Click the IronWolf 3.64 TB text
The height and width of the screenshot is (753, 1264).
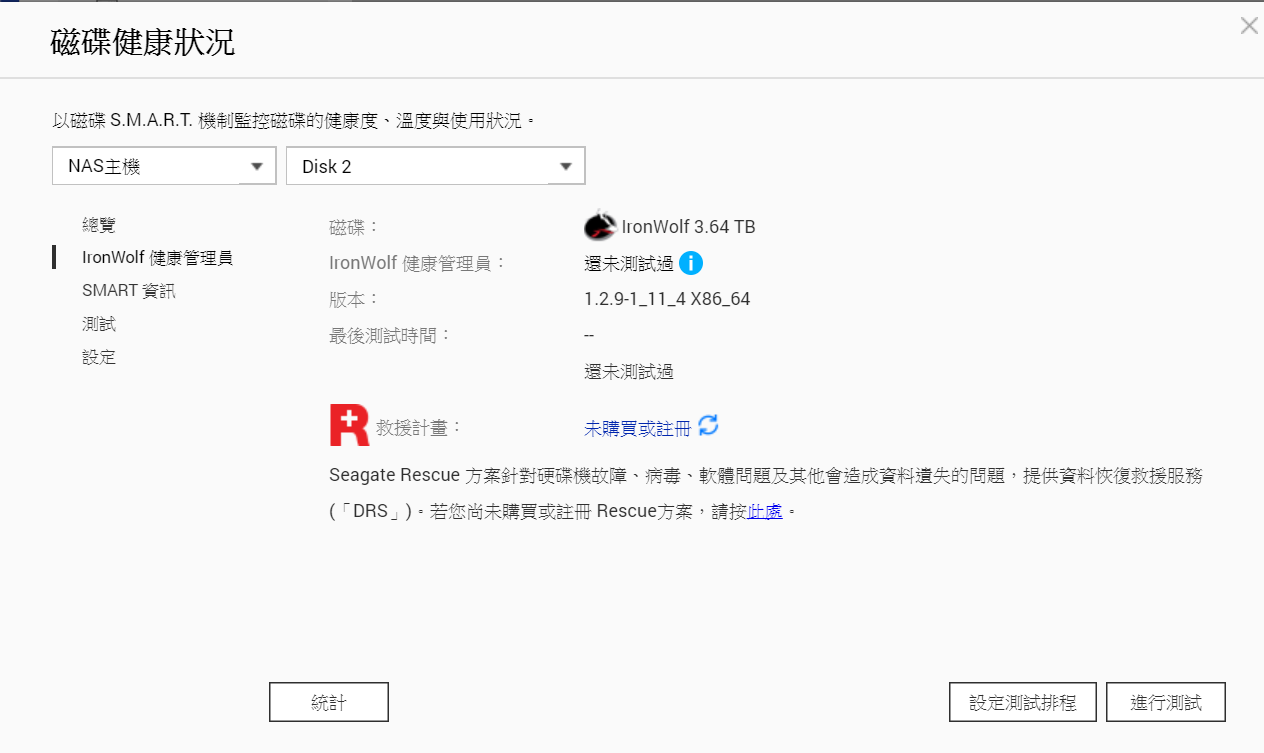tap(688, 227)
